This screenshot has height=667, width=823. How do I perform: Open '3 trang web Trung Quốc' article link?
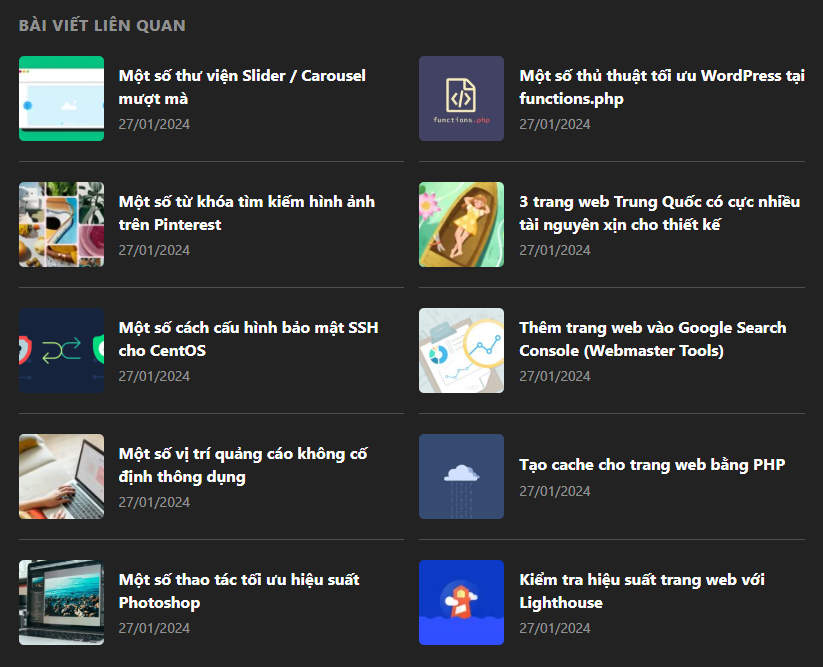[660, 213]
